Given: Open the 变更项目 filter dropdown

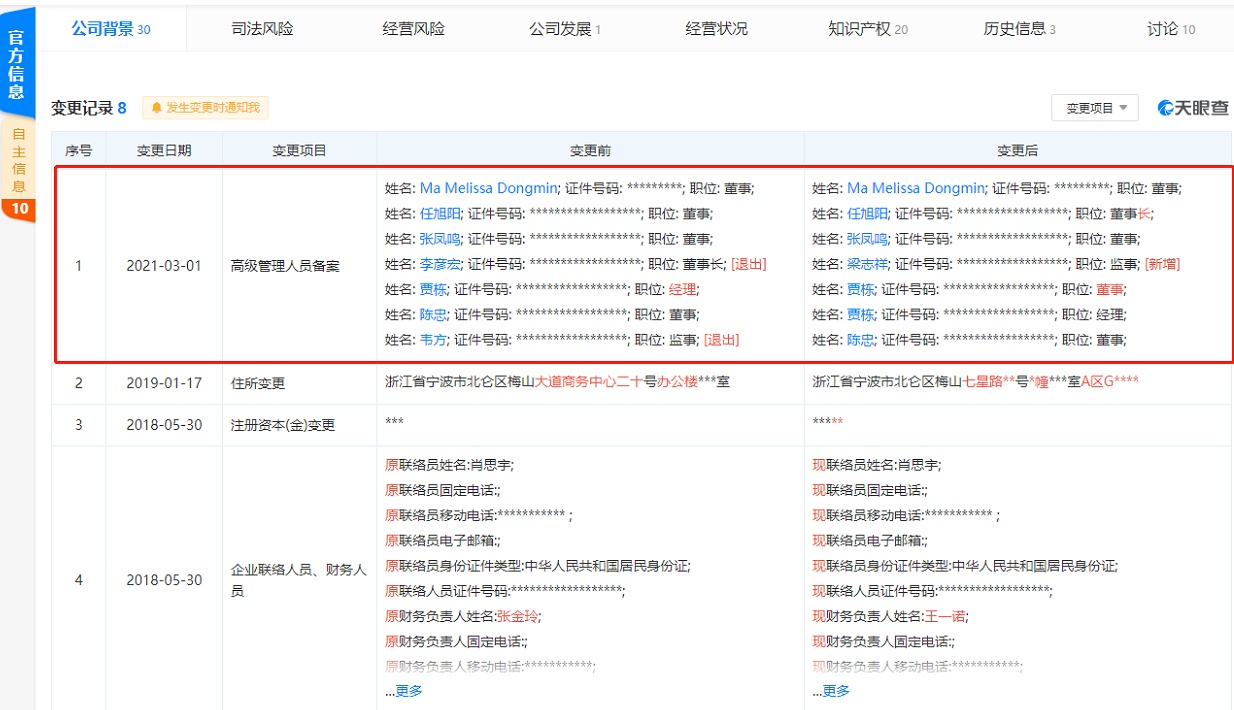Looking at the screenshot, I should pos(1095,108).
